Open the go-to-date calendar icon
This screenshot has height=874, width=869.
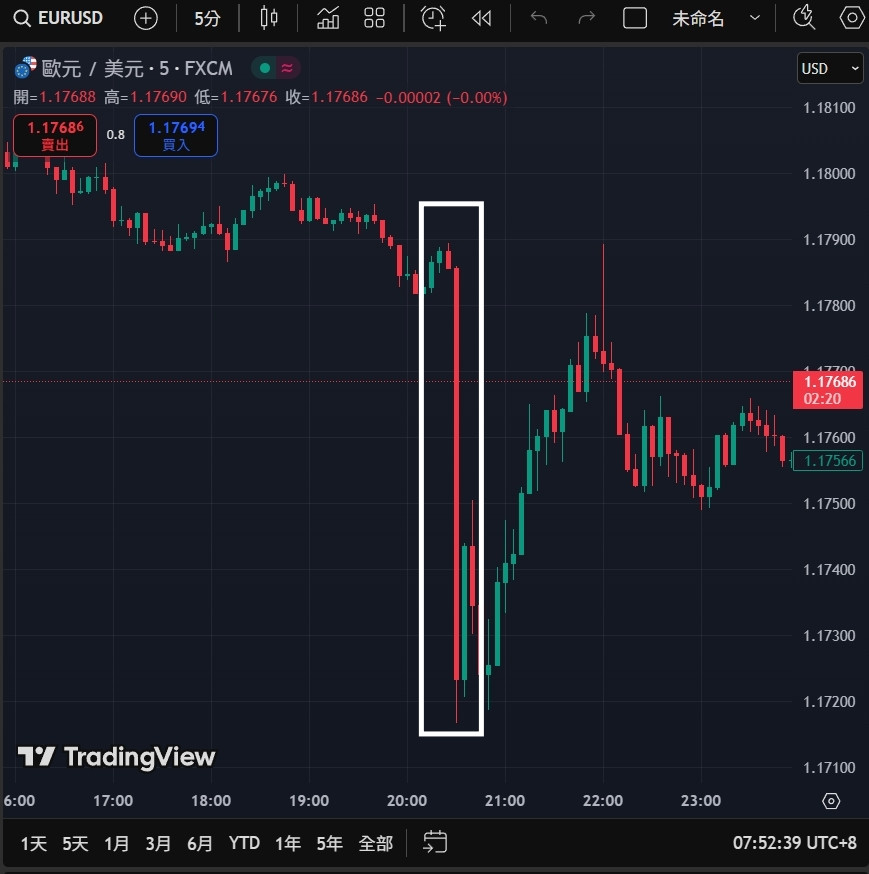point(435,842)
